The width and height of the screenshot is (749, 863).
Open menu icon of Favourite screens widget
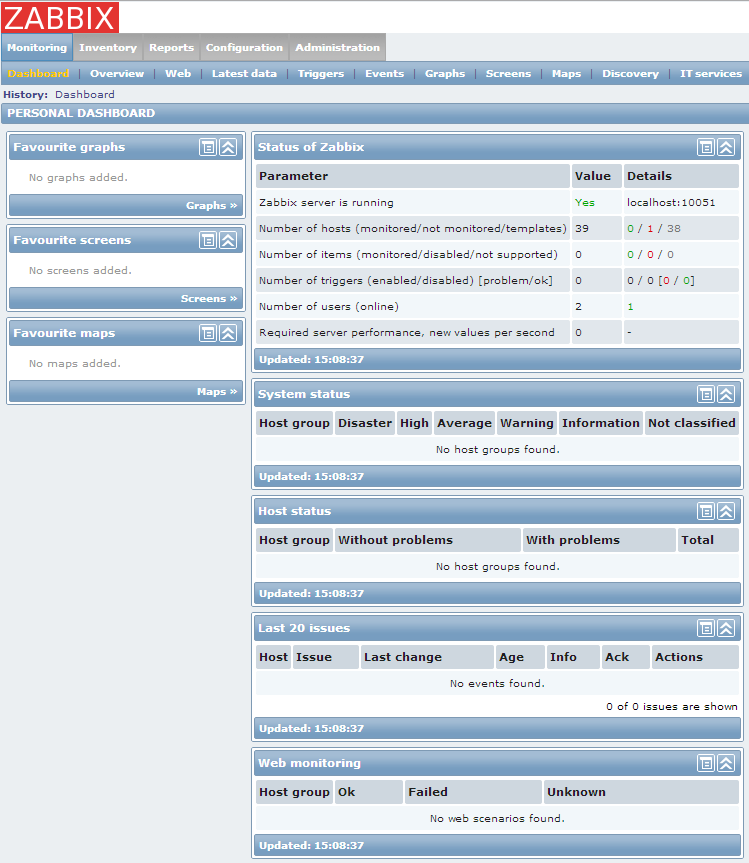point(208,240)
